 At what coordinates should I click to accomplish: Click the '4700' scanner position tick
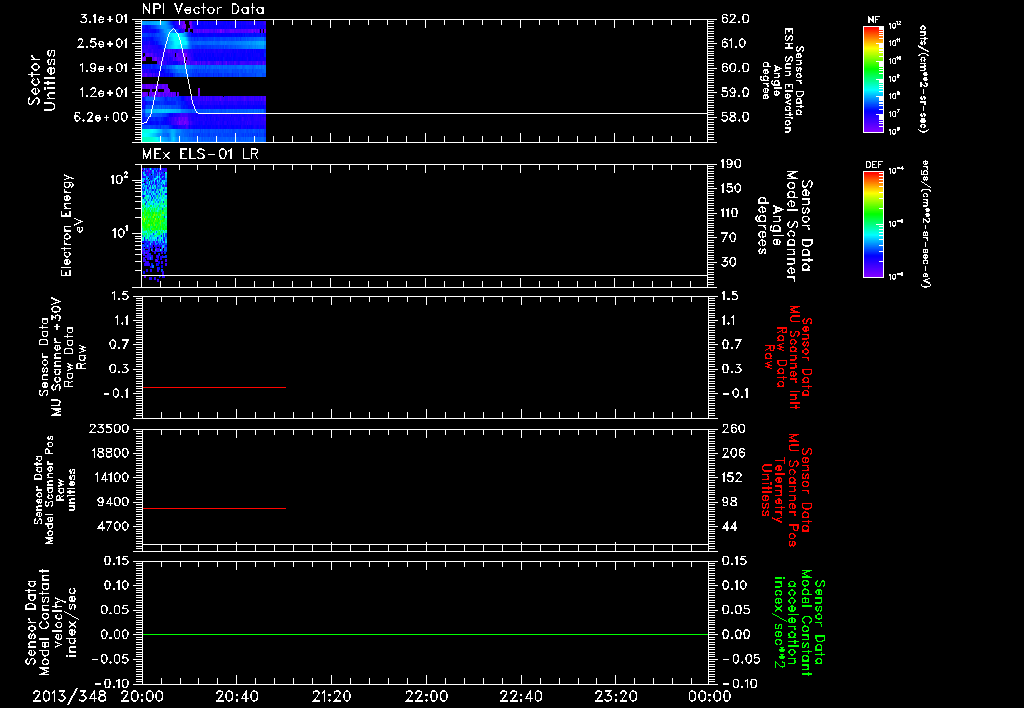click(112, 526)
